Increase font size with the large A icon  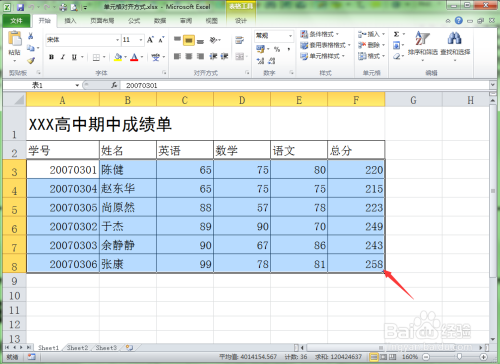pyautogui.click(x=150, y=40)
